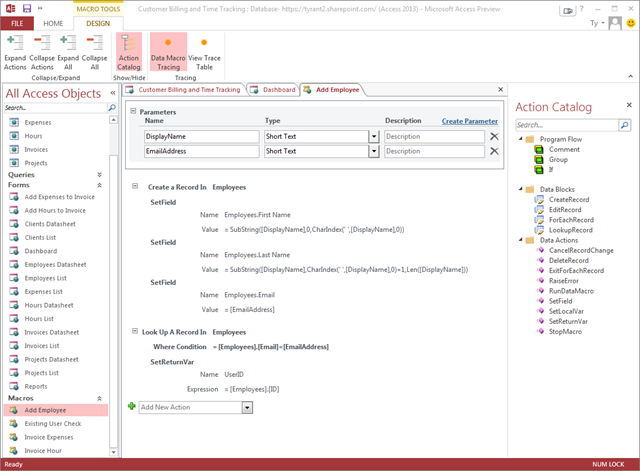Viewport: 640px width, 471px height.
Task: Open the Add Hours to Invoice form
Action: pos(55,211)
